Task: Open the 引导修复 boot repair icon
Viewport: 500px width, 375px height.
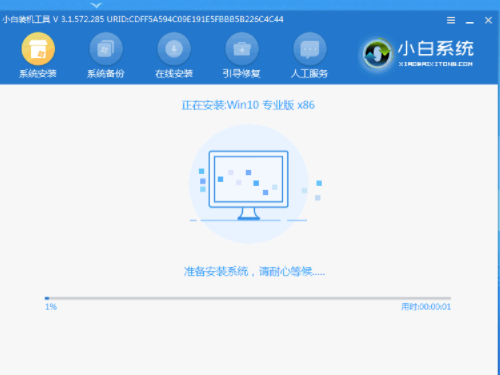Action: click(x=242, y=49)
